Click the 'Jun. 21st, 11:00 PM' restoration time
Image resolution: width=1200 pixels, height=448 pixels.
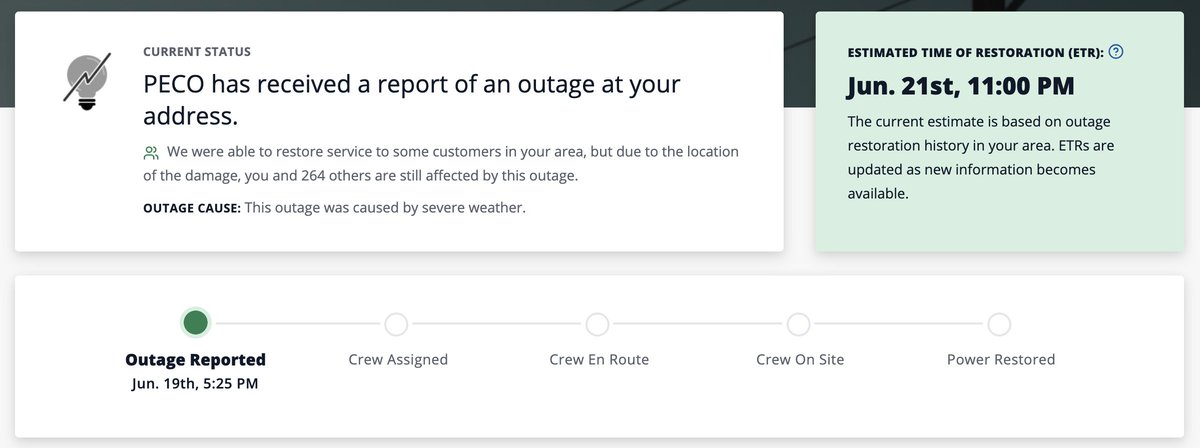(961, 86)
